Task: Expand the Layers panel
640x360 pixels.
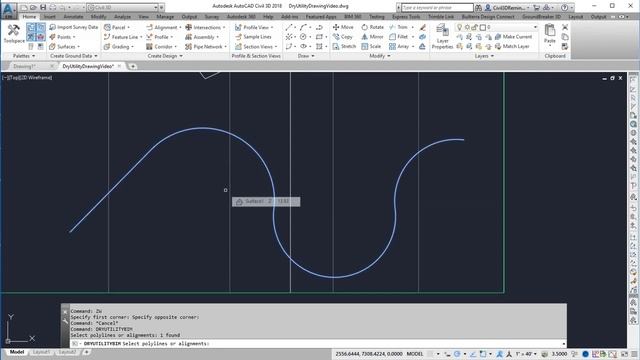Action: tap(484, 56)
